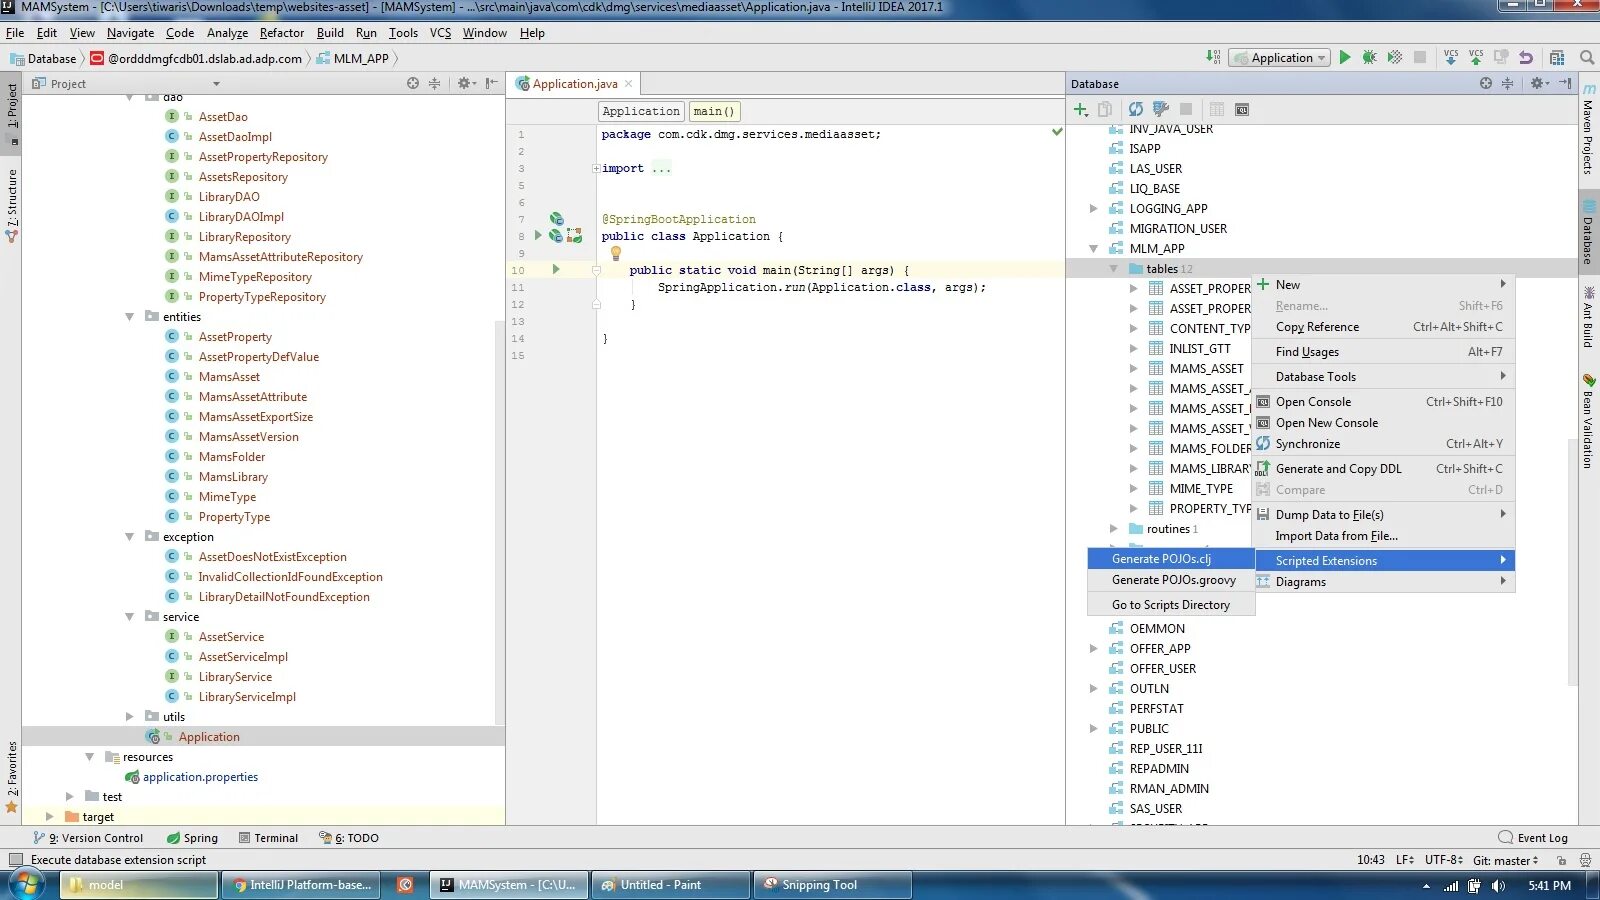Image resolution: width=1600 pixels, height=900 pixels.
Task: Expand the LOGGING_APP schema
Action: point(1093,209)
